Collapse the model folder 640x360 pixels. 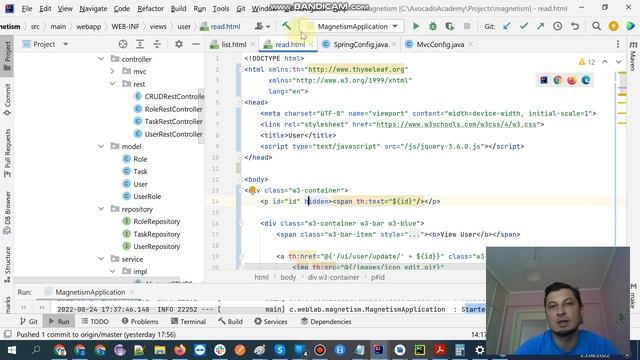click(x=101, y=146)
